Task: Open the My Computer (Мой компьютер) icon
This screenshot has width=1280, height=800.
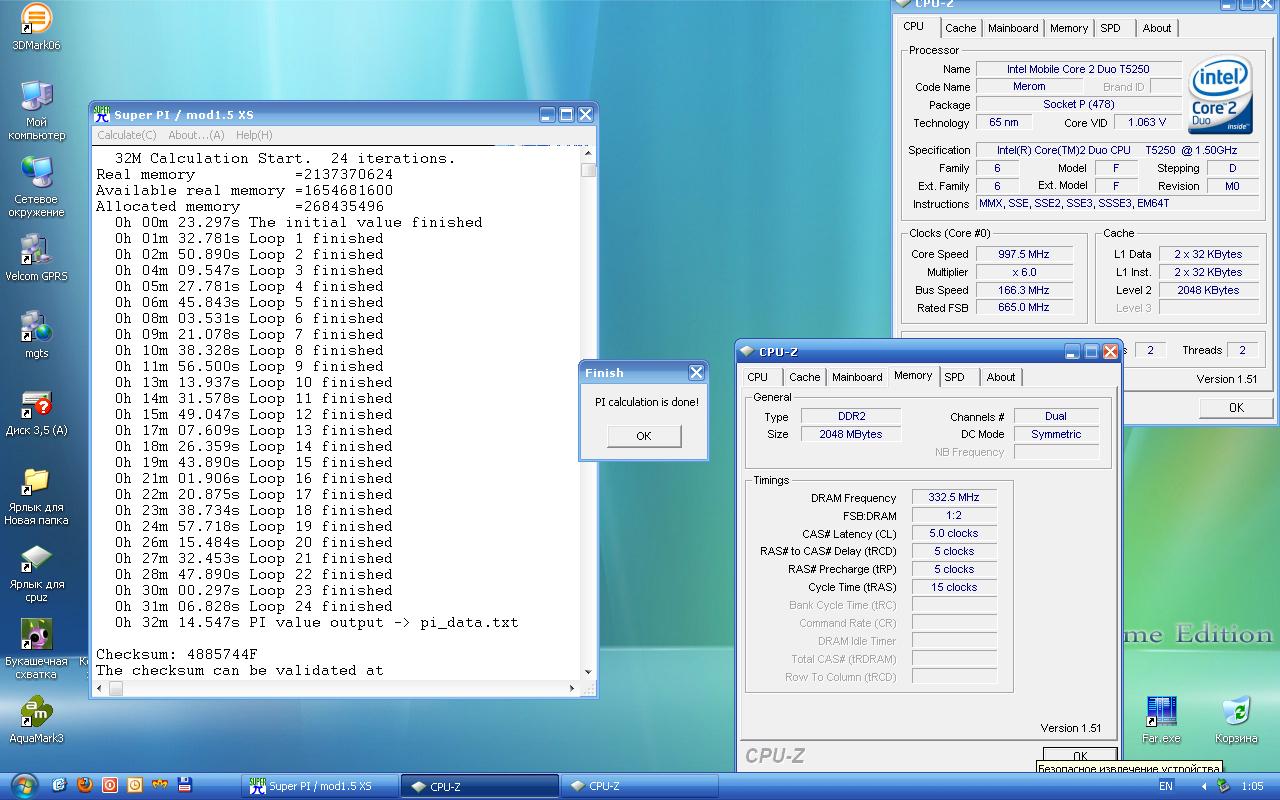Action: [37, 110]
